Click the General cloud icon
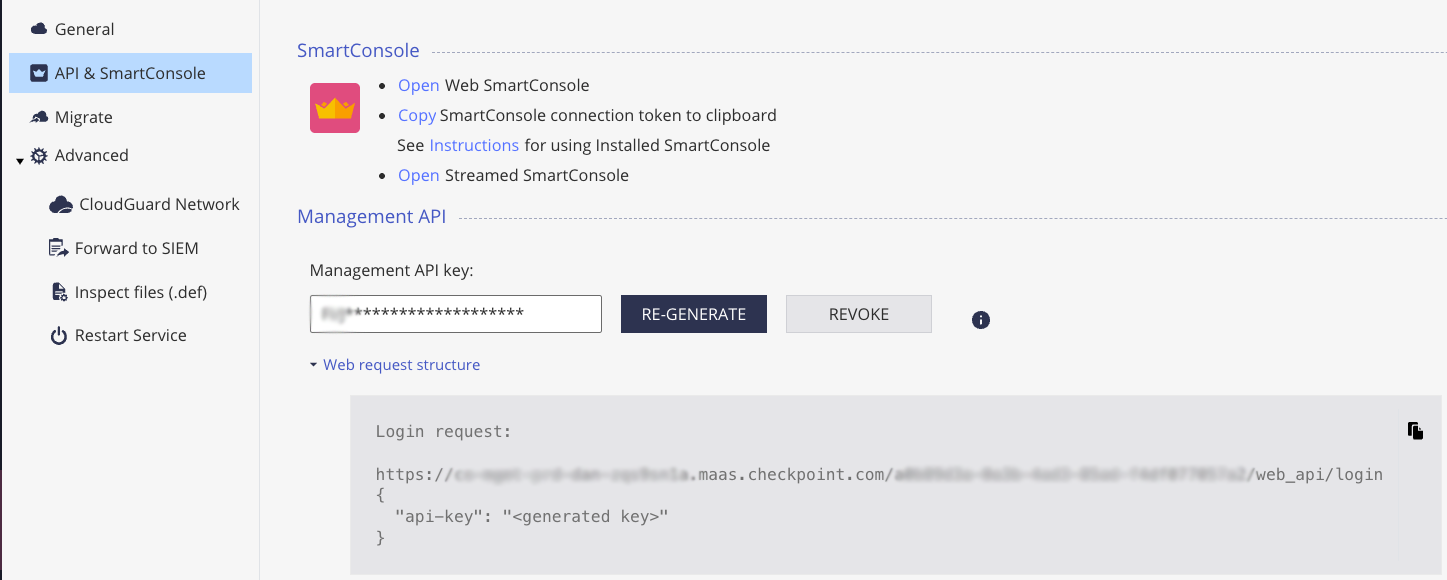The height and width of the screenshot is (580, 1447). (x=39, y=29)
